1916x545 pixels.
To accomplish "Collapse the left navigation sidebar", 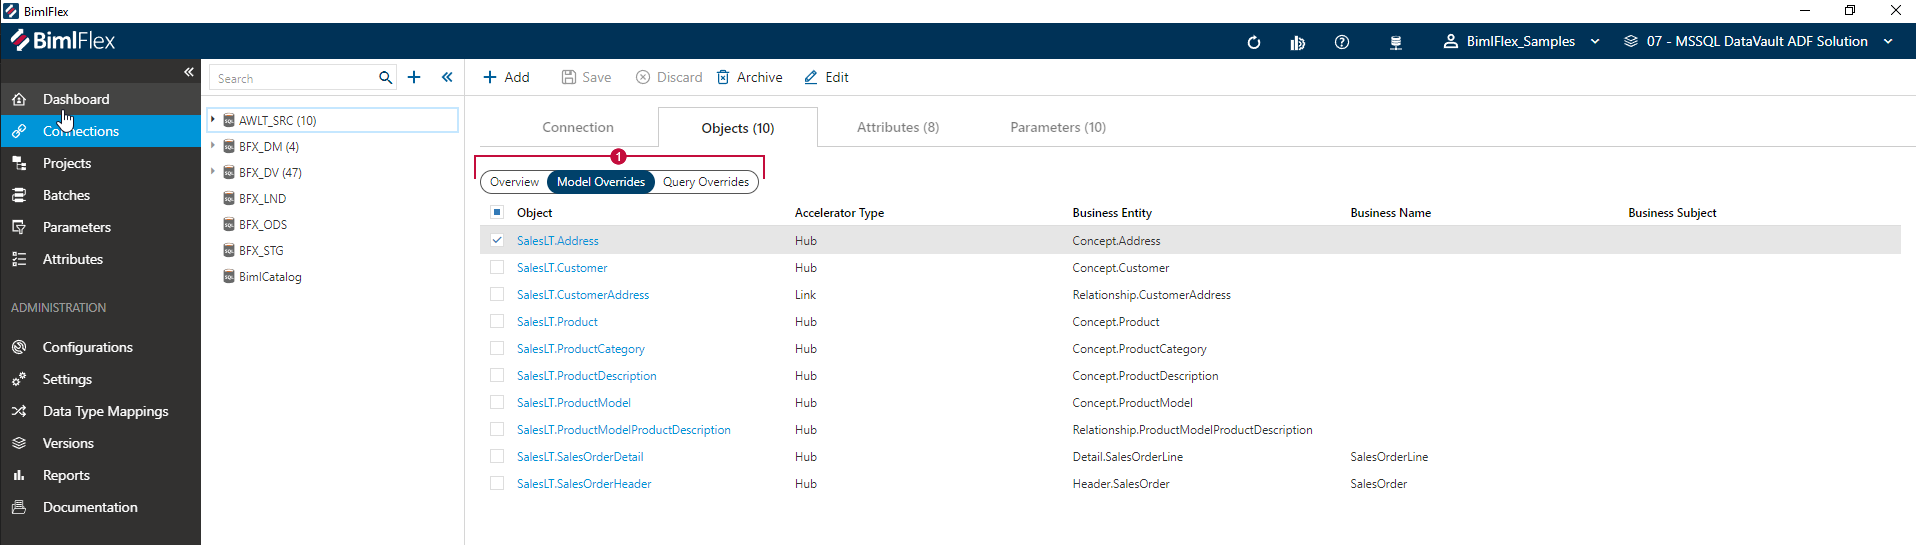I will [188, 72].
